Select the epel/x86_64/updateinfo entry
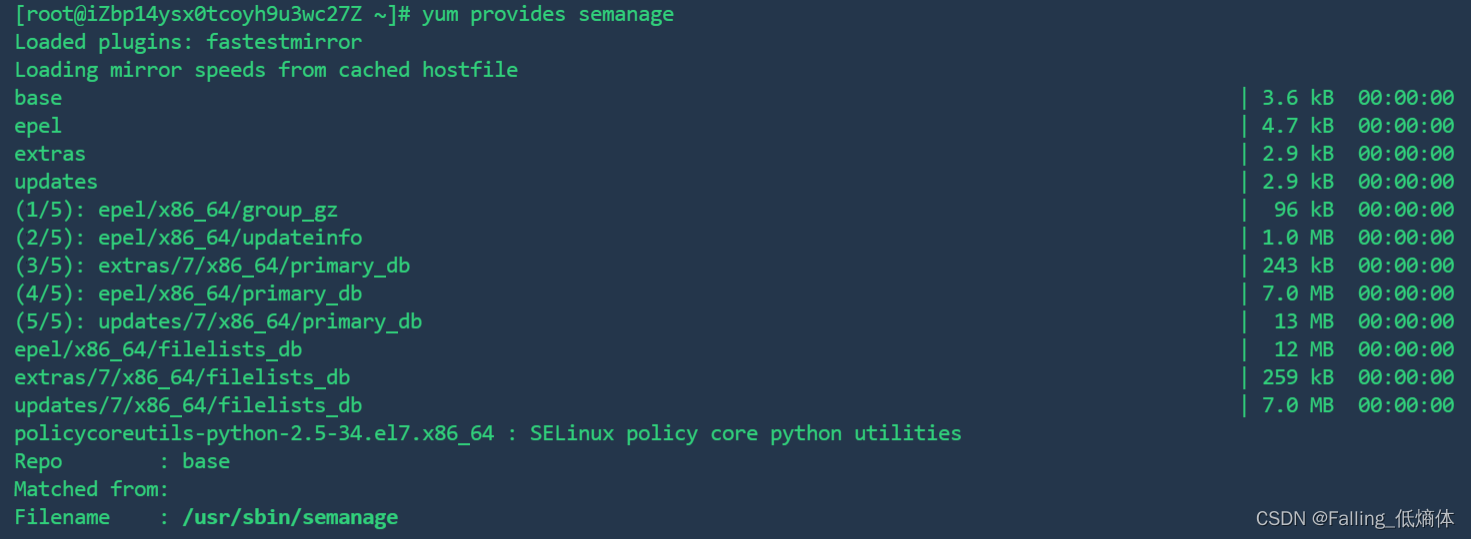1471x539 pixels. (188, 238)
